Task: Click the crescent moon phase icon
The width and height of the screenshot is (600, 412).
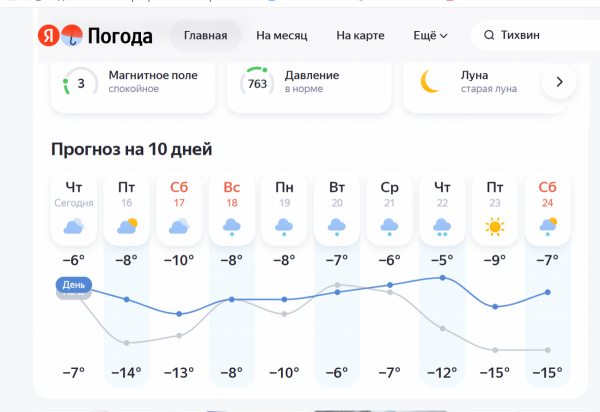Action: click(x=430, y=82)
